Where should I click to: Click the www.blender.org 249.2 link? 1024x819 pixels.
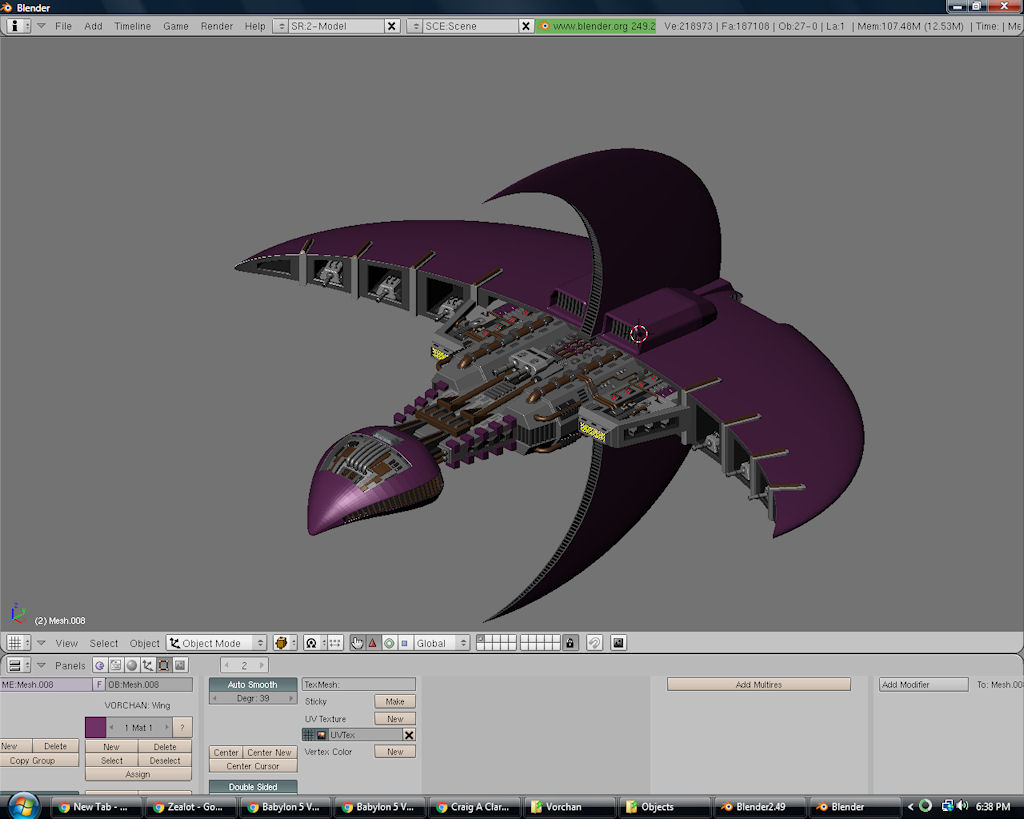point(596,26)
